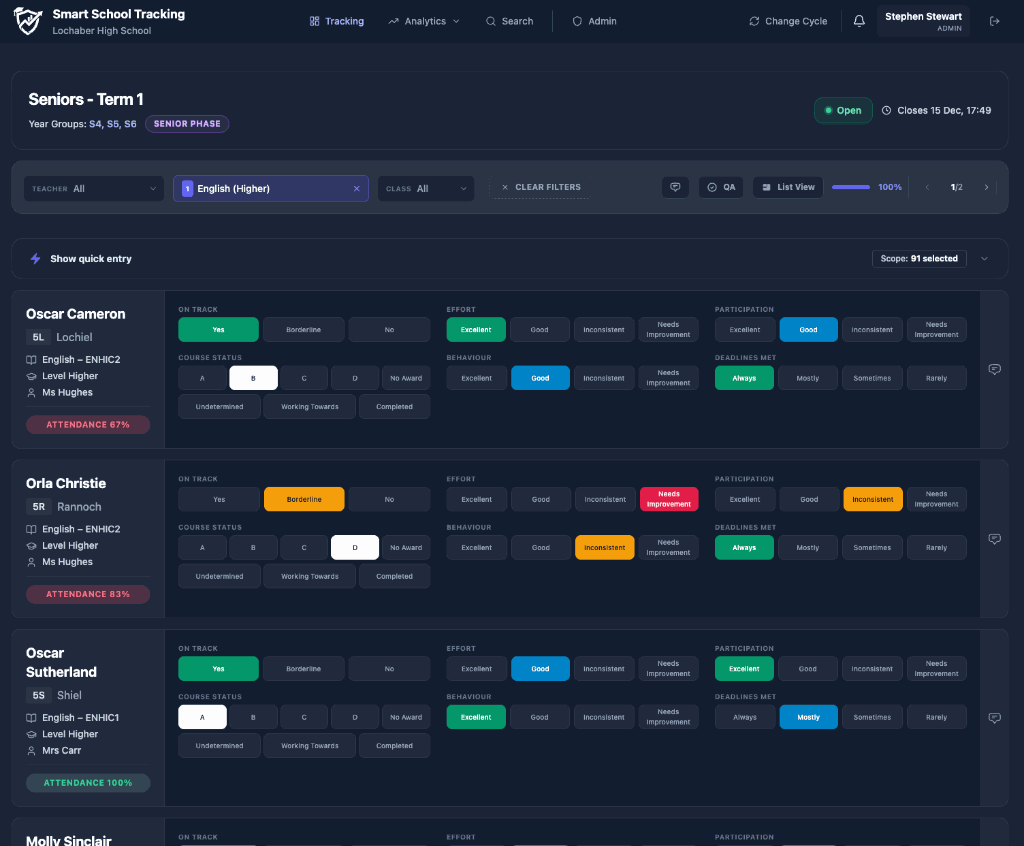Go to the Admin section
Image resolution: width=1024 pixels, height=846 pixels.
594,21
